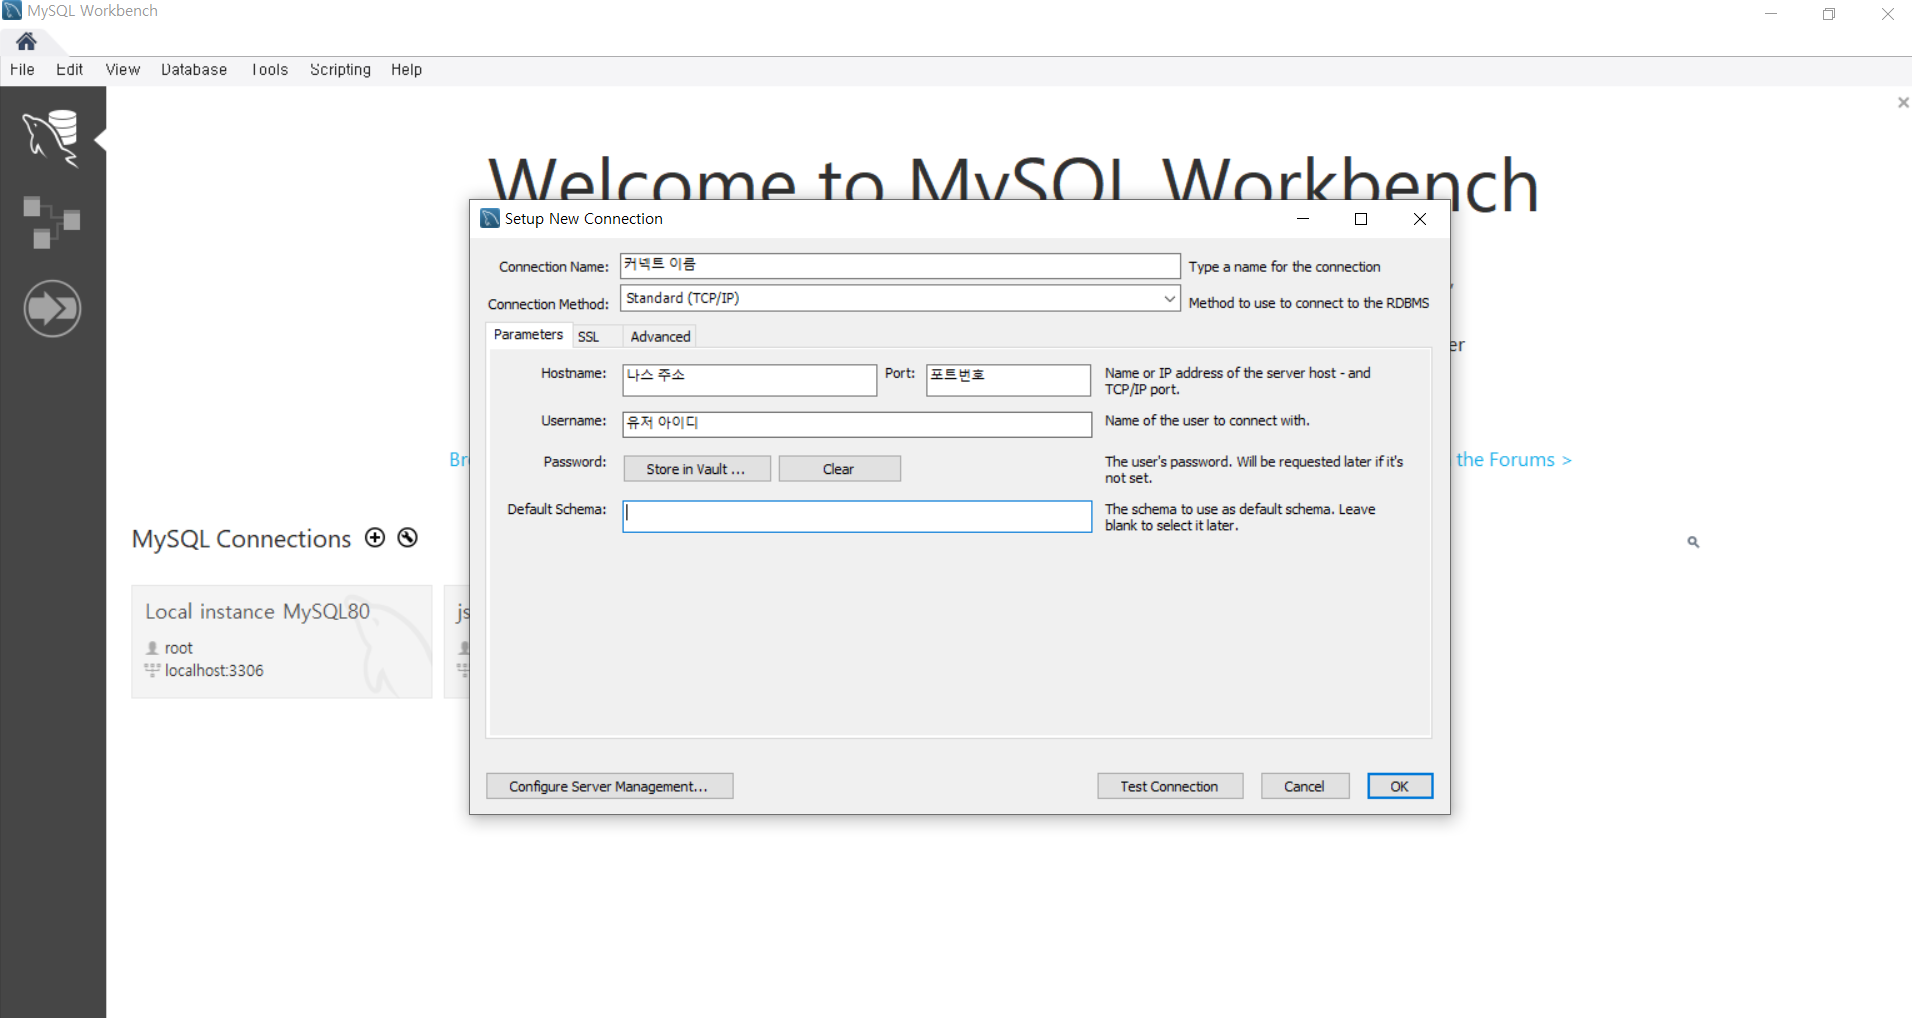Click the Port input field
The height and width of the screenshot is (1018, 1912).
pyautogui.click(x=1008, y=380)
